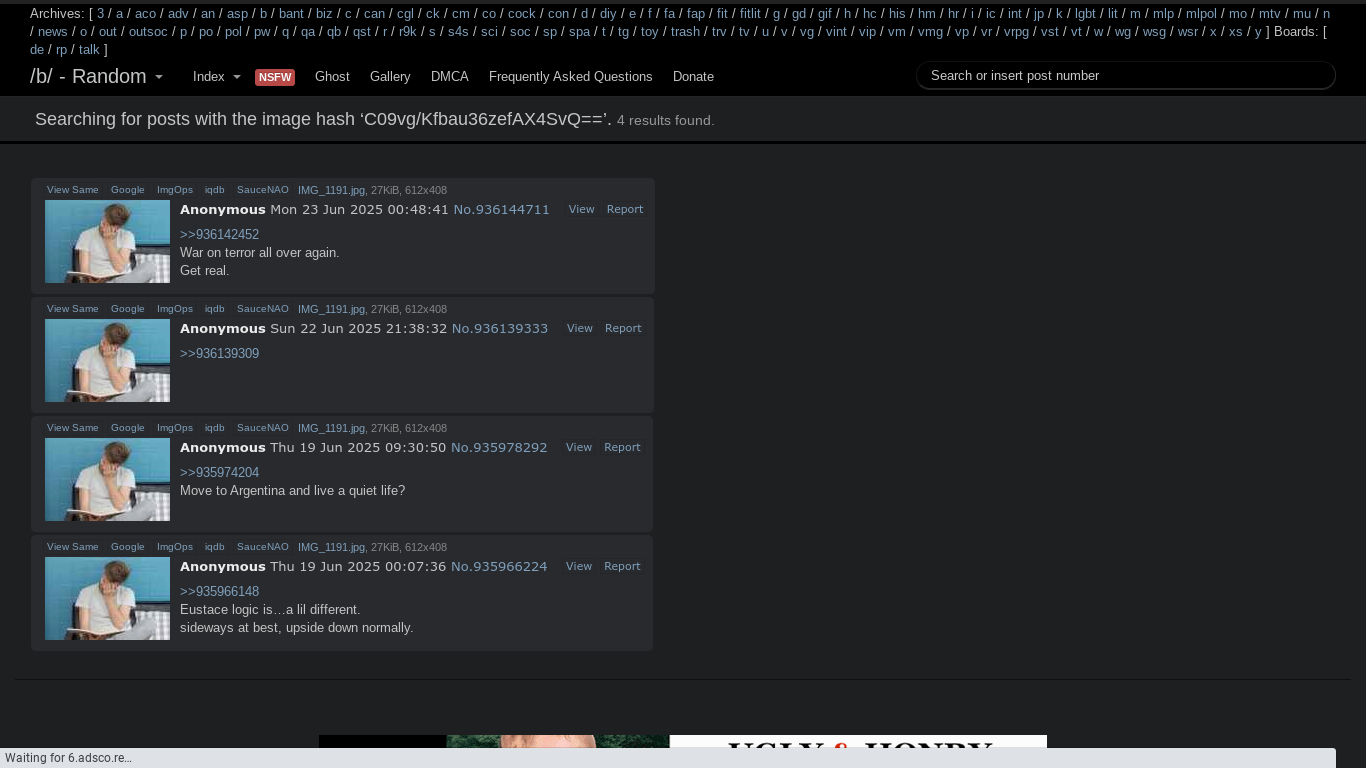Open the /sci/ archive link
This screenshot has width=1366, height=768.
coord(489,32)
